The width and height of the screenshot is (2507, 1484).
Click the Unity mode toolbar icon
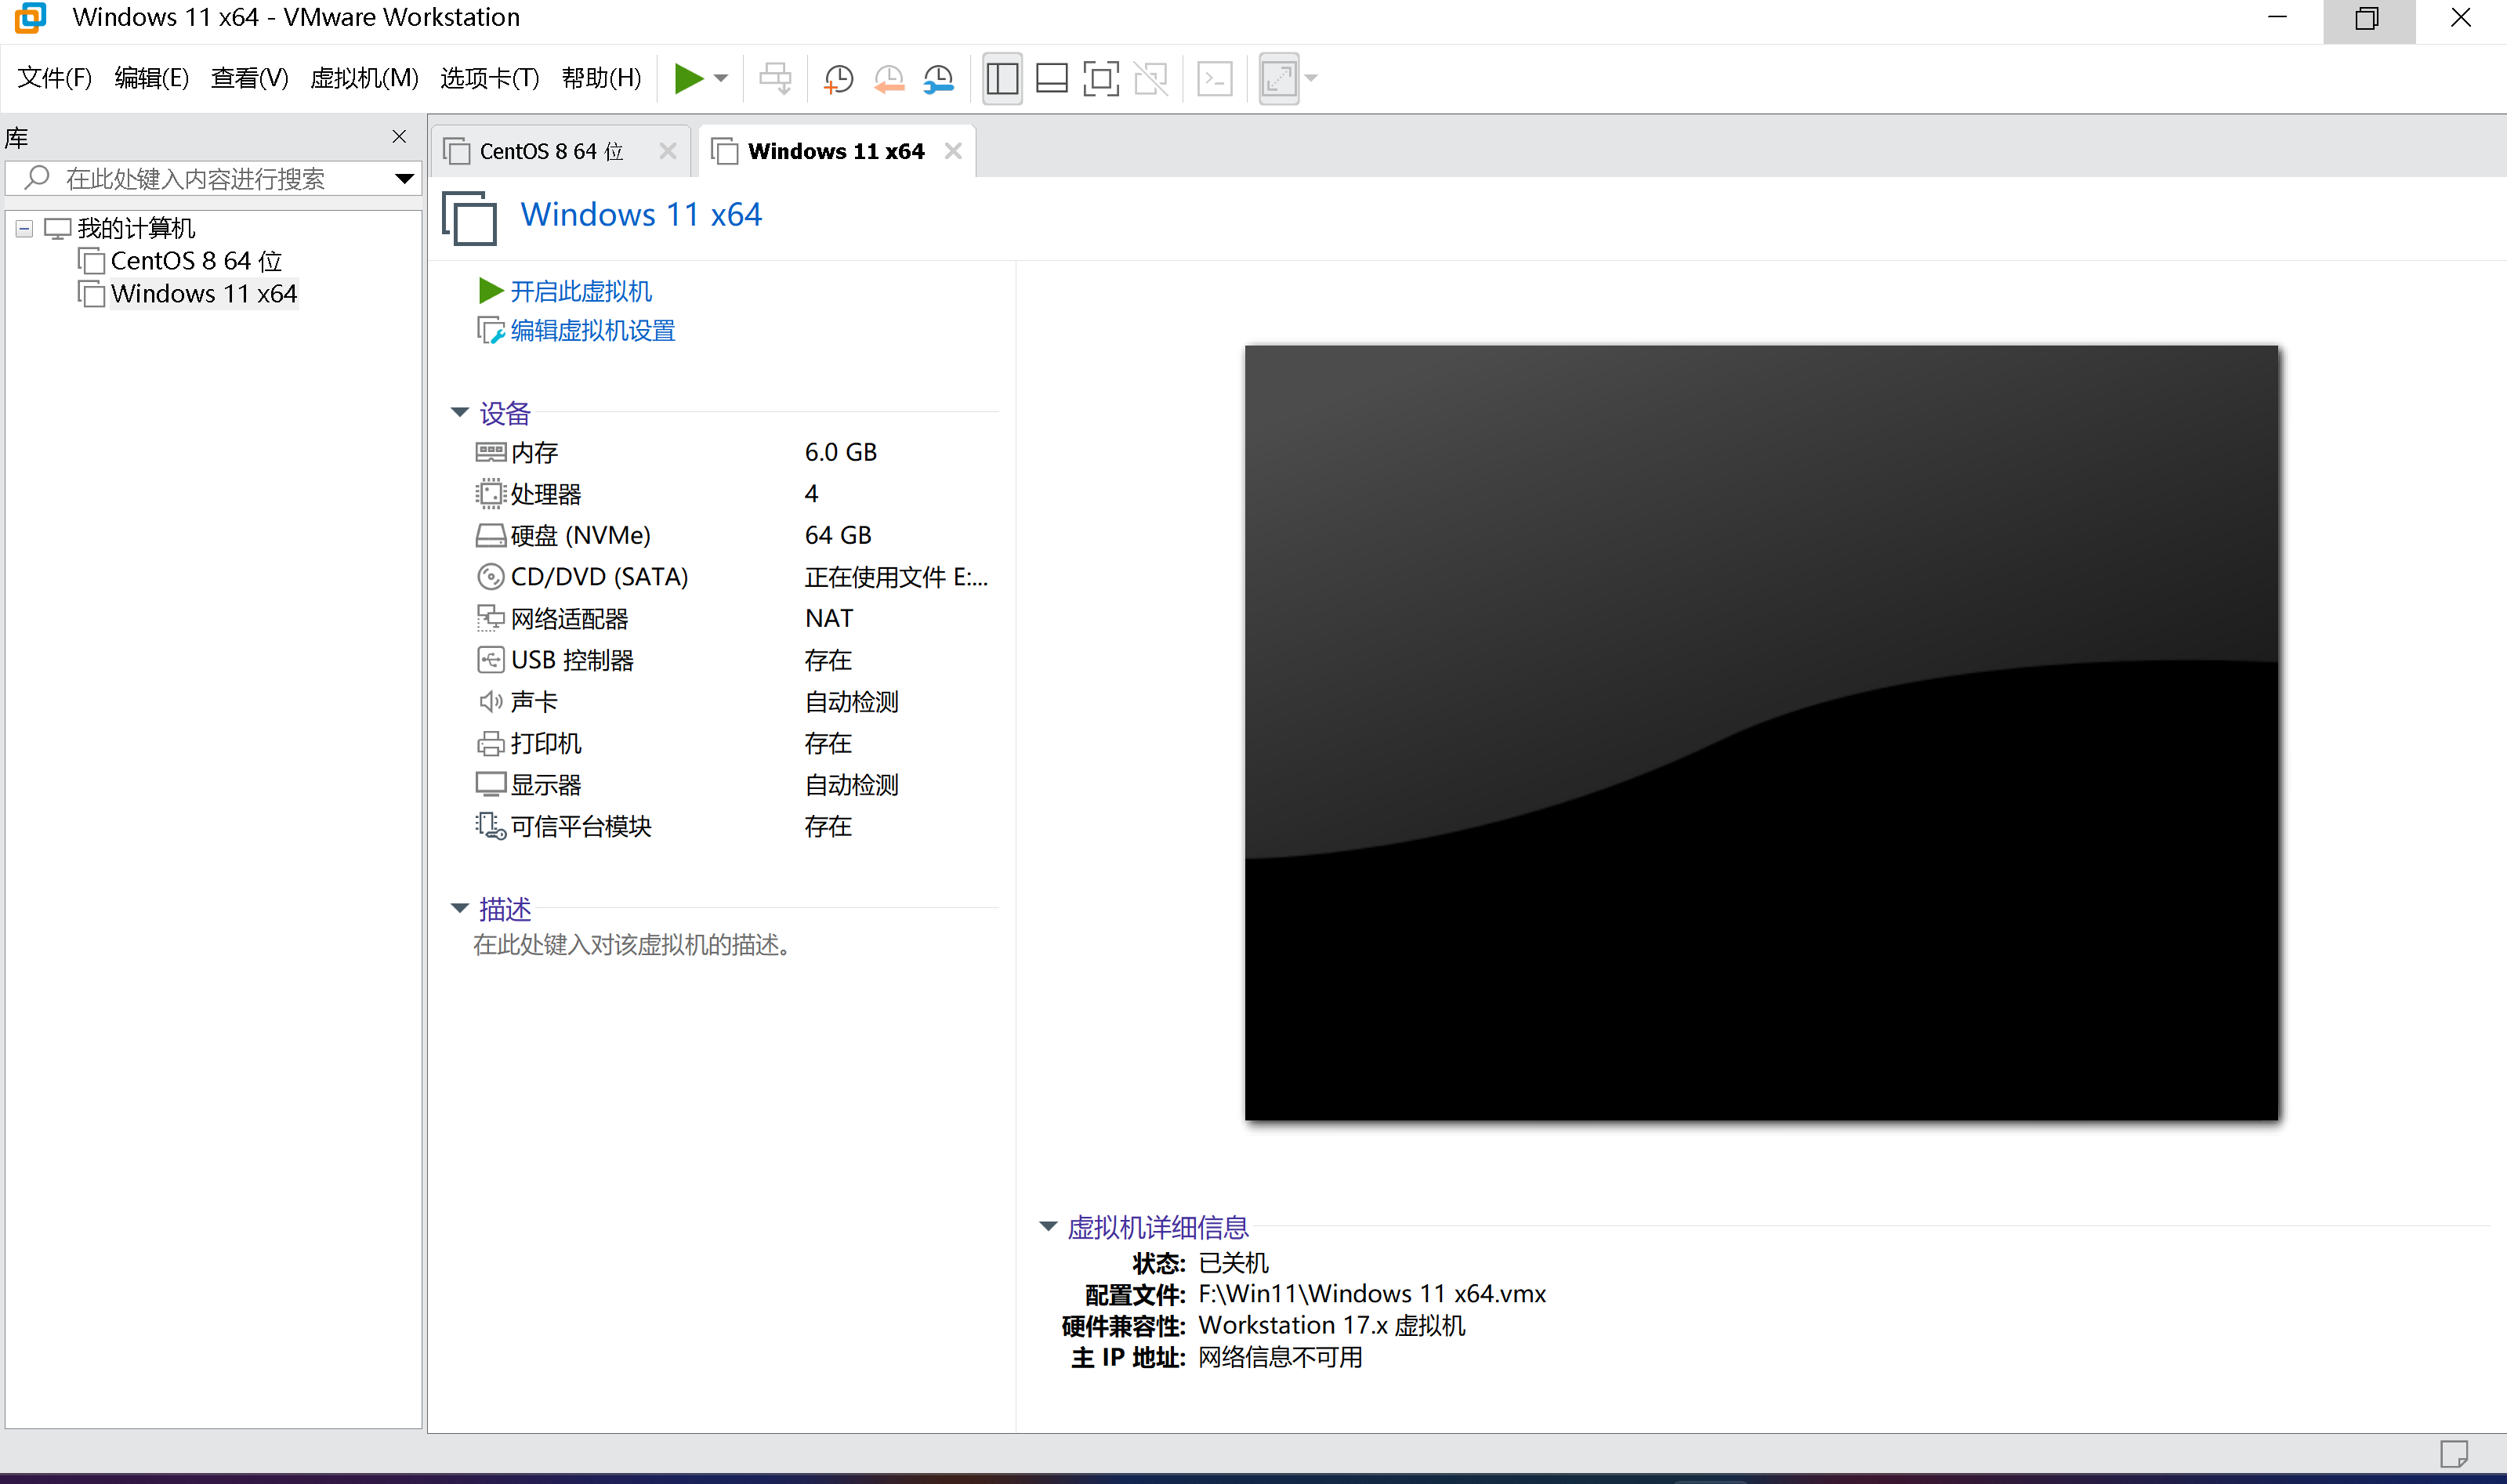point(1151,78)
